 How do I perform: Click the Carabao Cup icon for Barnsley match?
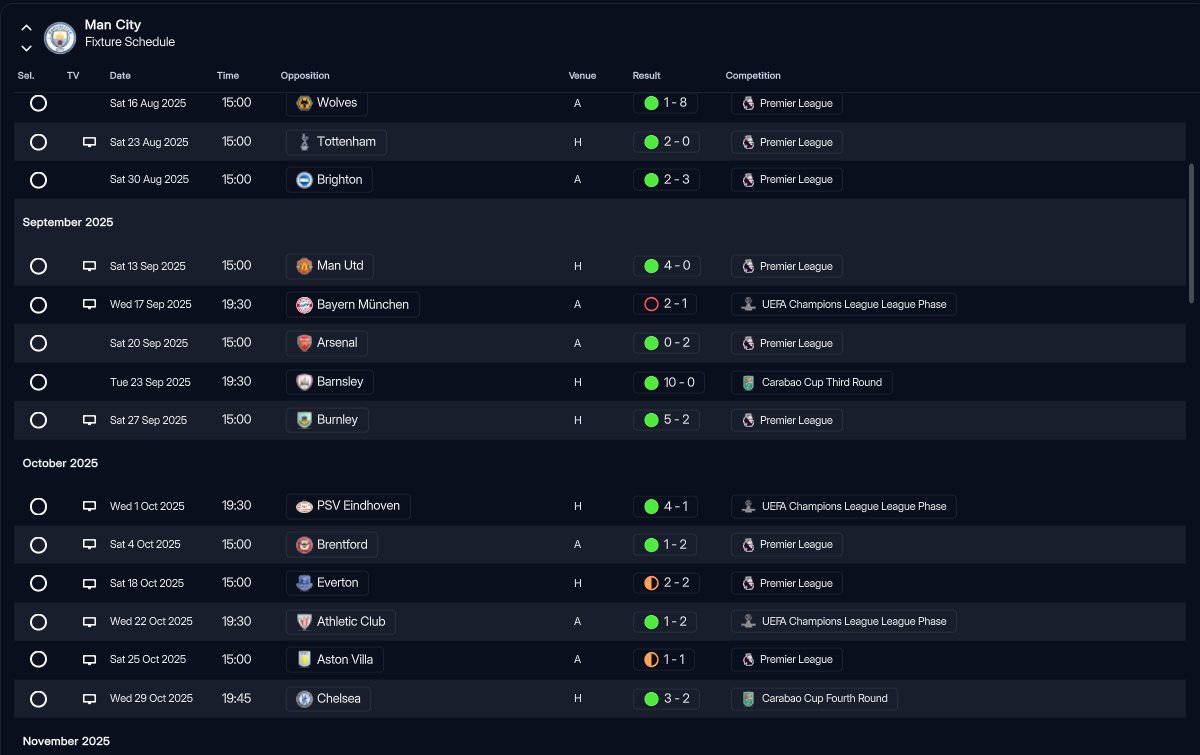pyautogui.click(x=748, y=382)
